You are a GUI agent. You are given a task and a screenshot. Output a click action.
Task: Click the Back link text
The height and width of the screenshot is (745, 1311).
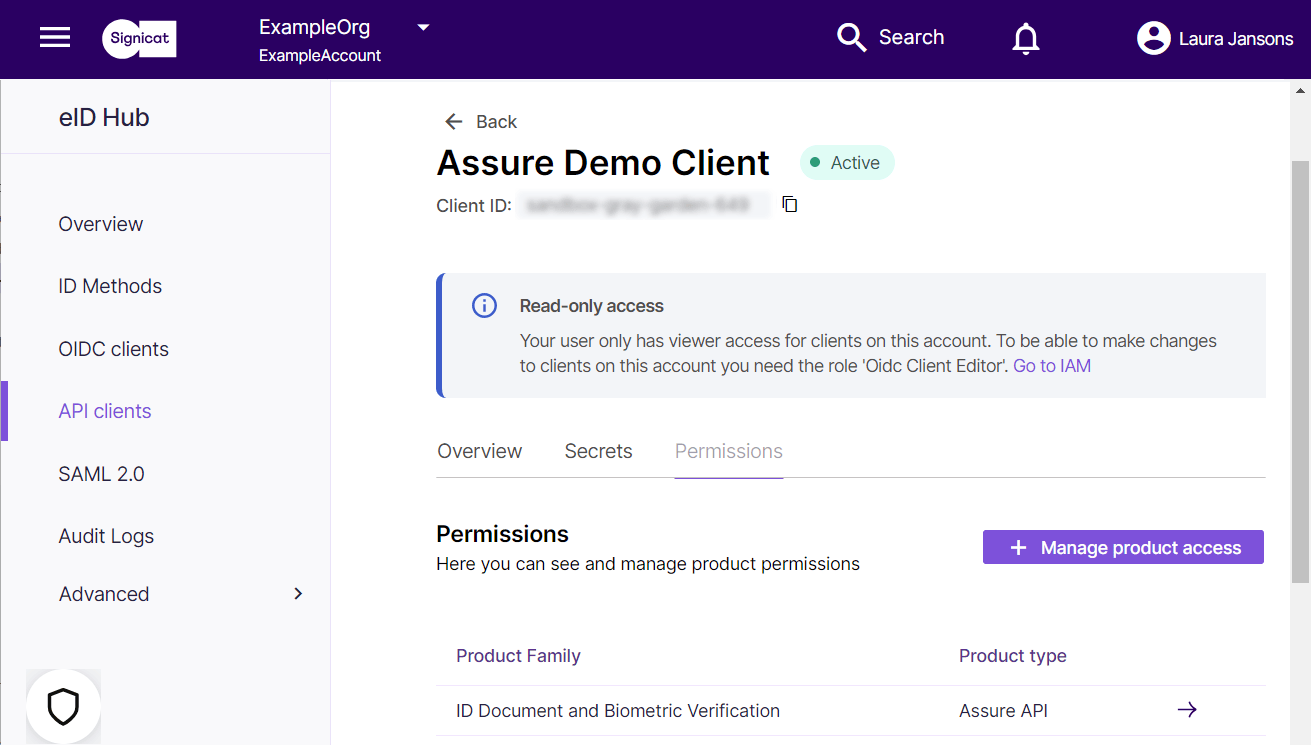pyautogui.click(x=497, y=122)
